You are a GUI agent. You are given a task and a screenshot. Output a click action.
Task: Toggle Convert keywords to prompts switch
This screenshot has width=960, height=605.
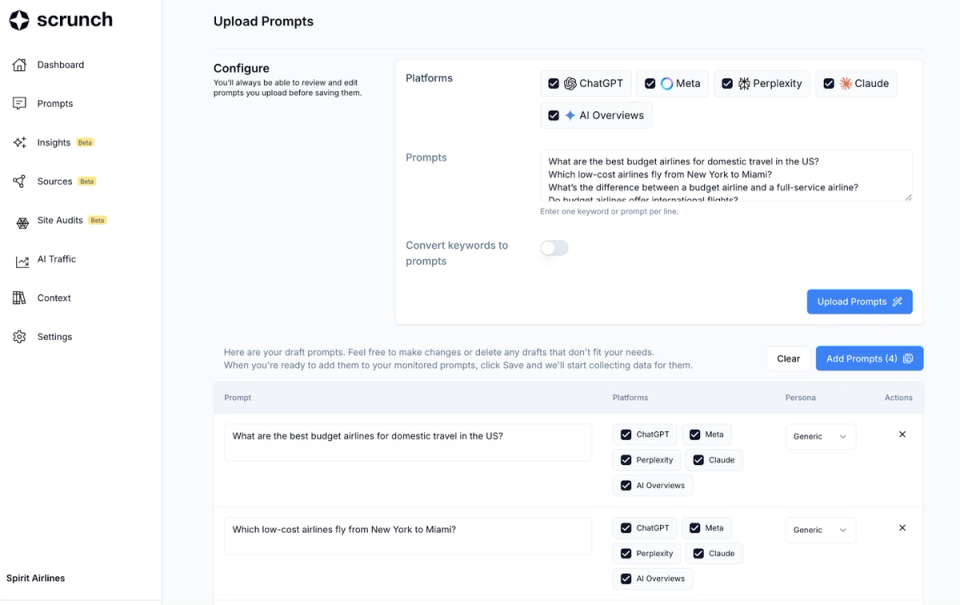[554, 247]
